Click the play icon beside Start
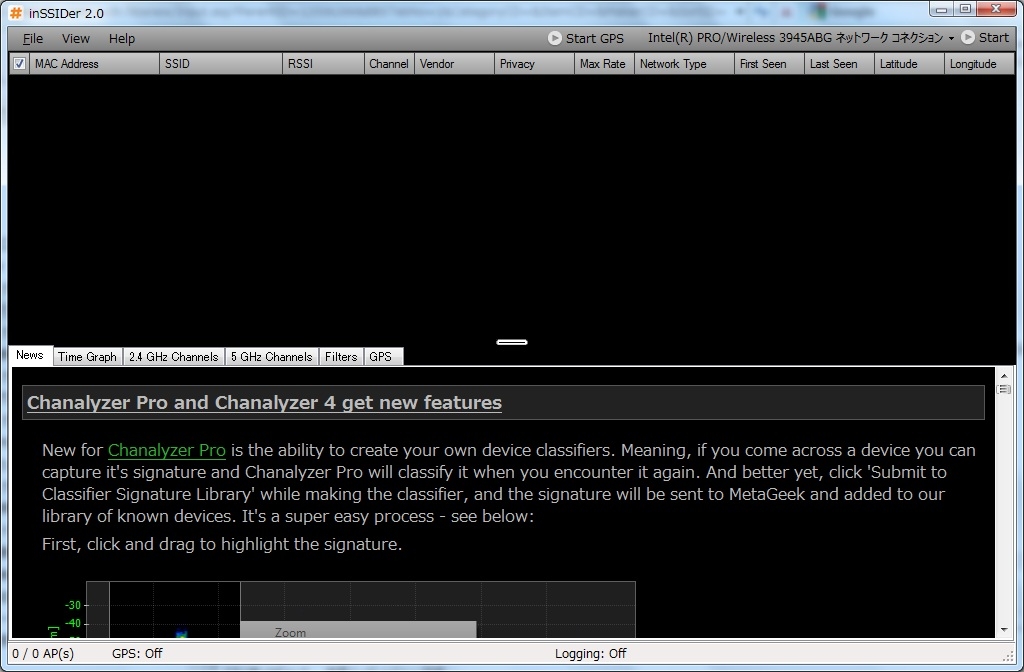 tap(968, 38)
